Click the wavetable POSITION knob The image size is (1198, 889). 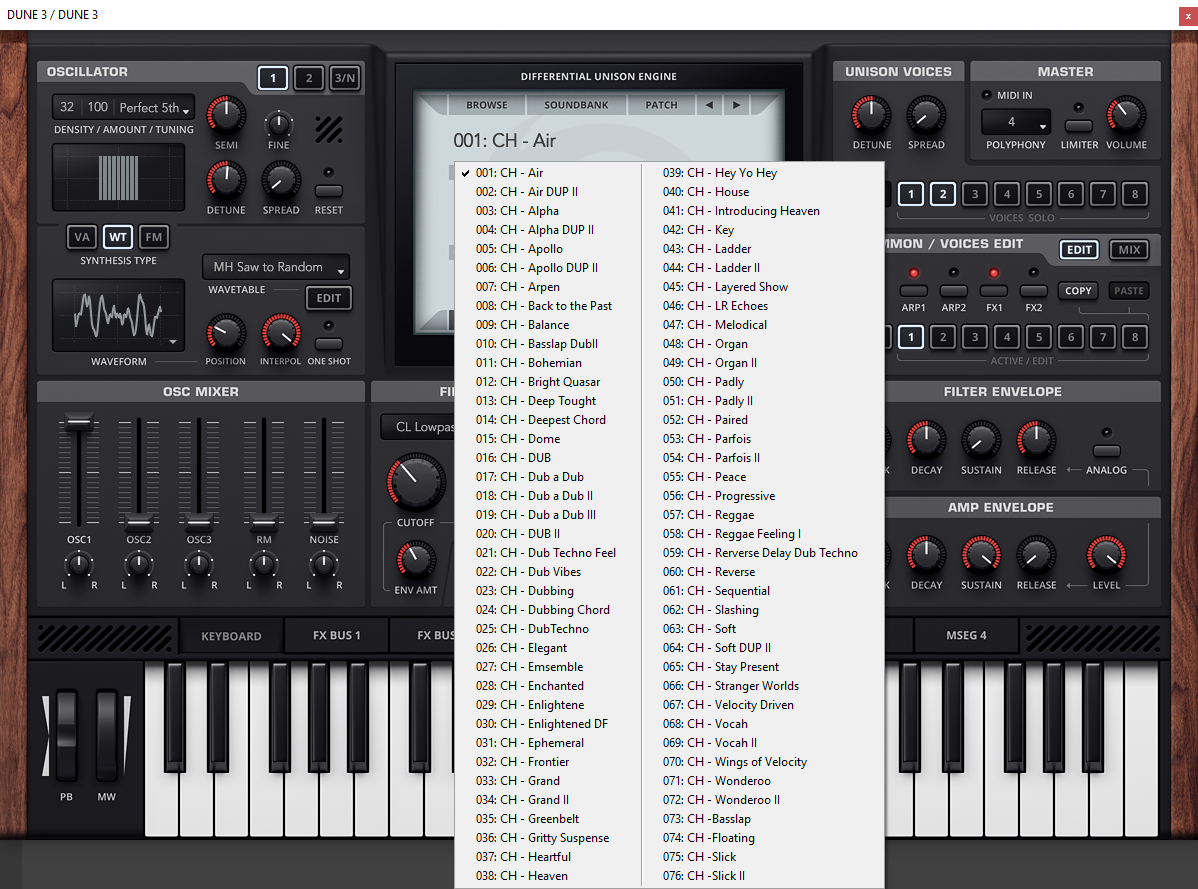coord(225,333)
